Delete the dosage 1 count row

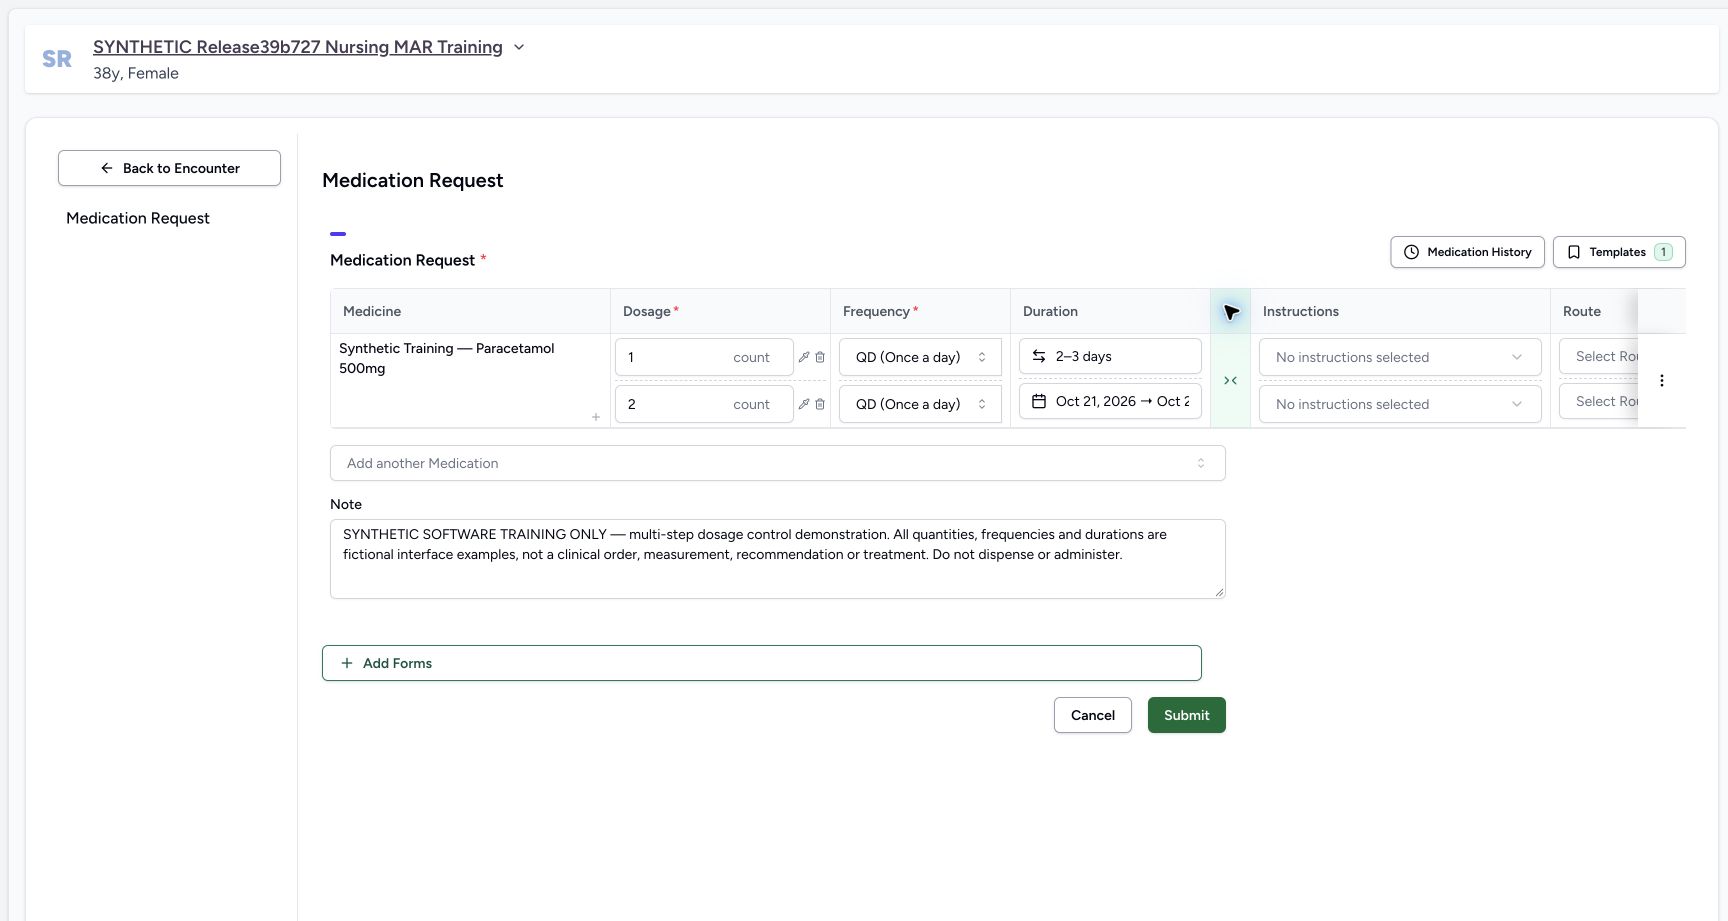click(820, 357)
